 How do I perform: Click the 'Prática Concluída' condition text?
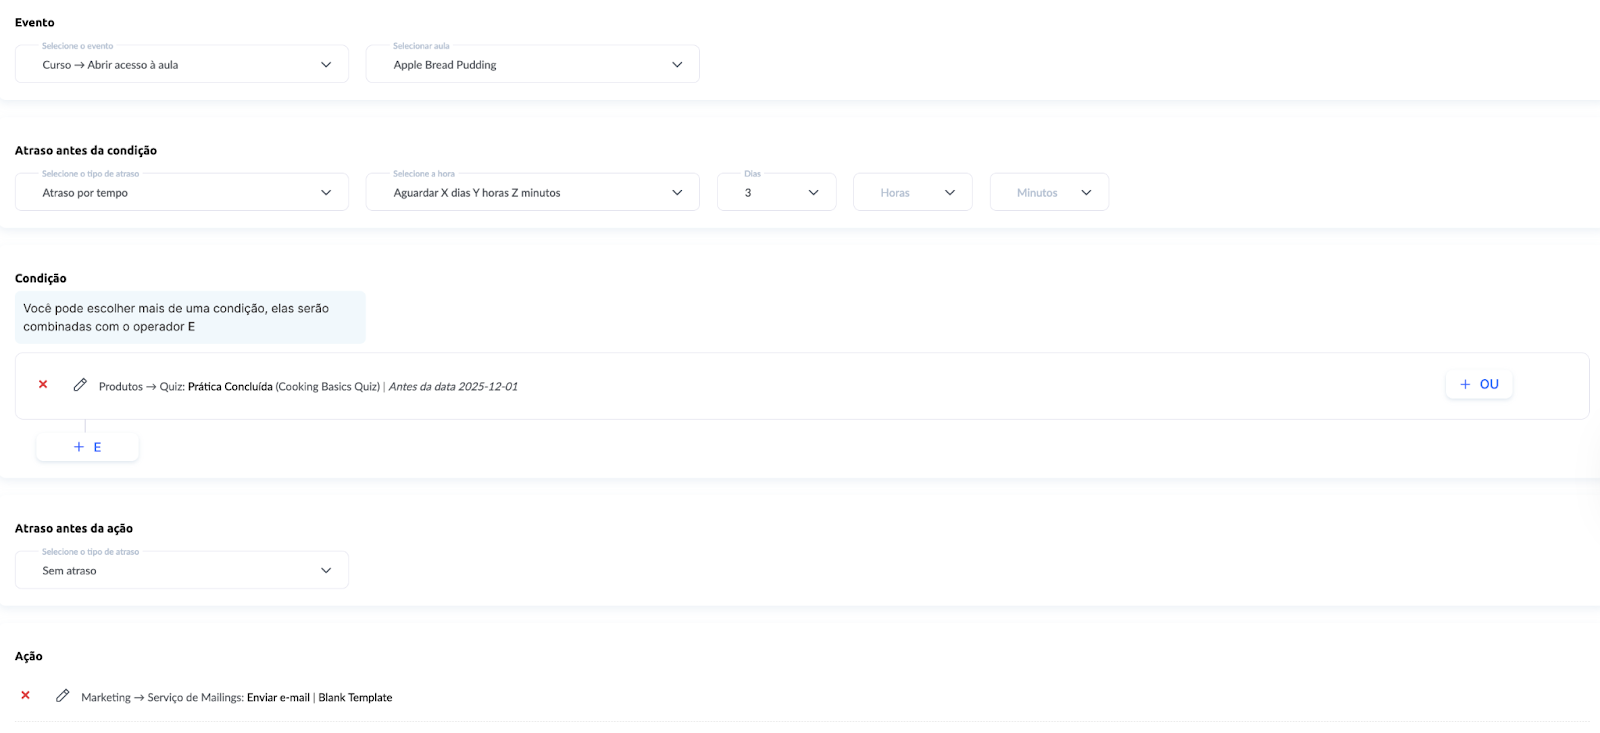230,387
